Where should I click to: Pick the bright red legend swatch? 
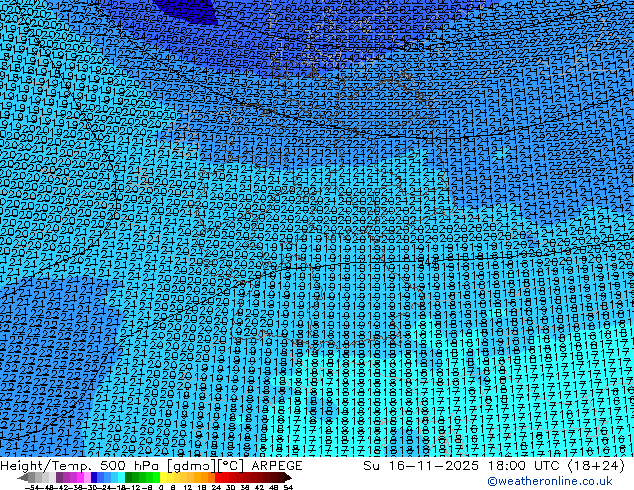219,477
